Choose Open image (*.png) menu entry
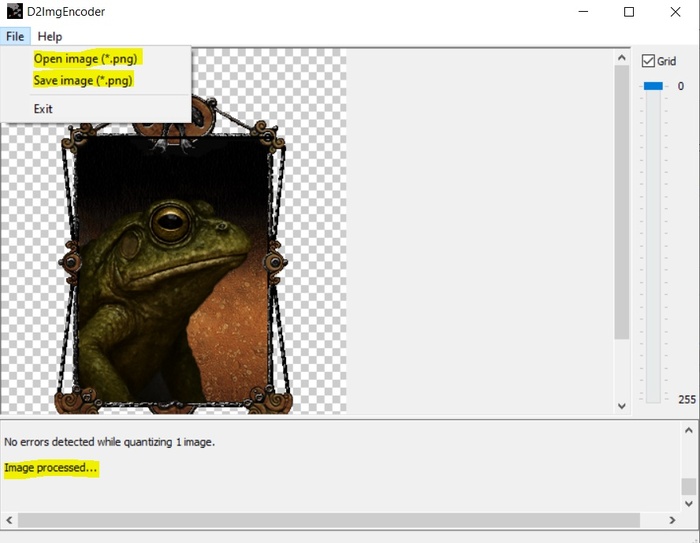700x543 pixels. tap(85, 59)
